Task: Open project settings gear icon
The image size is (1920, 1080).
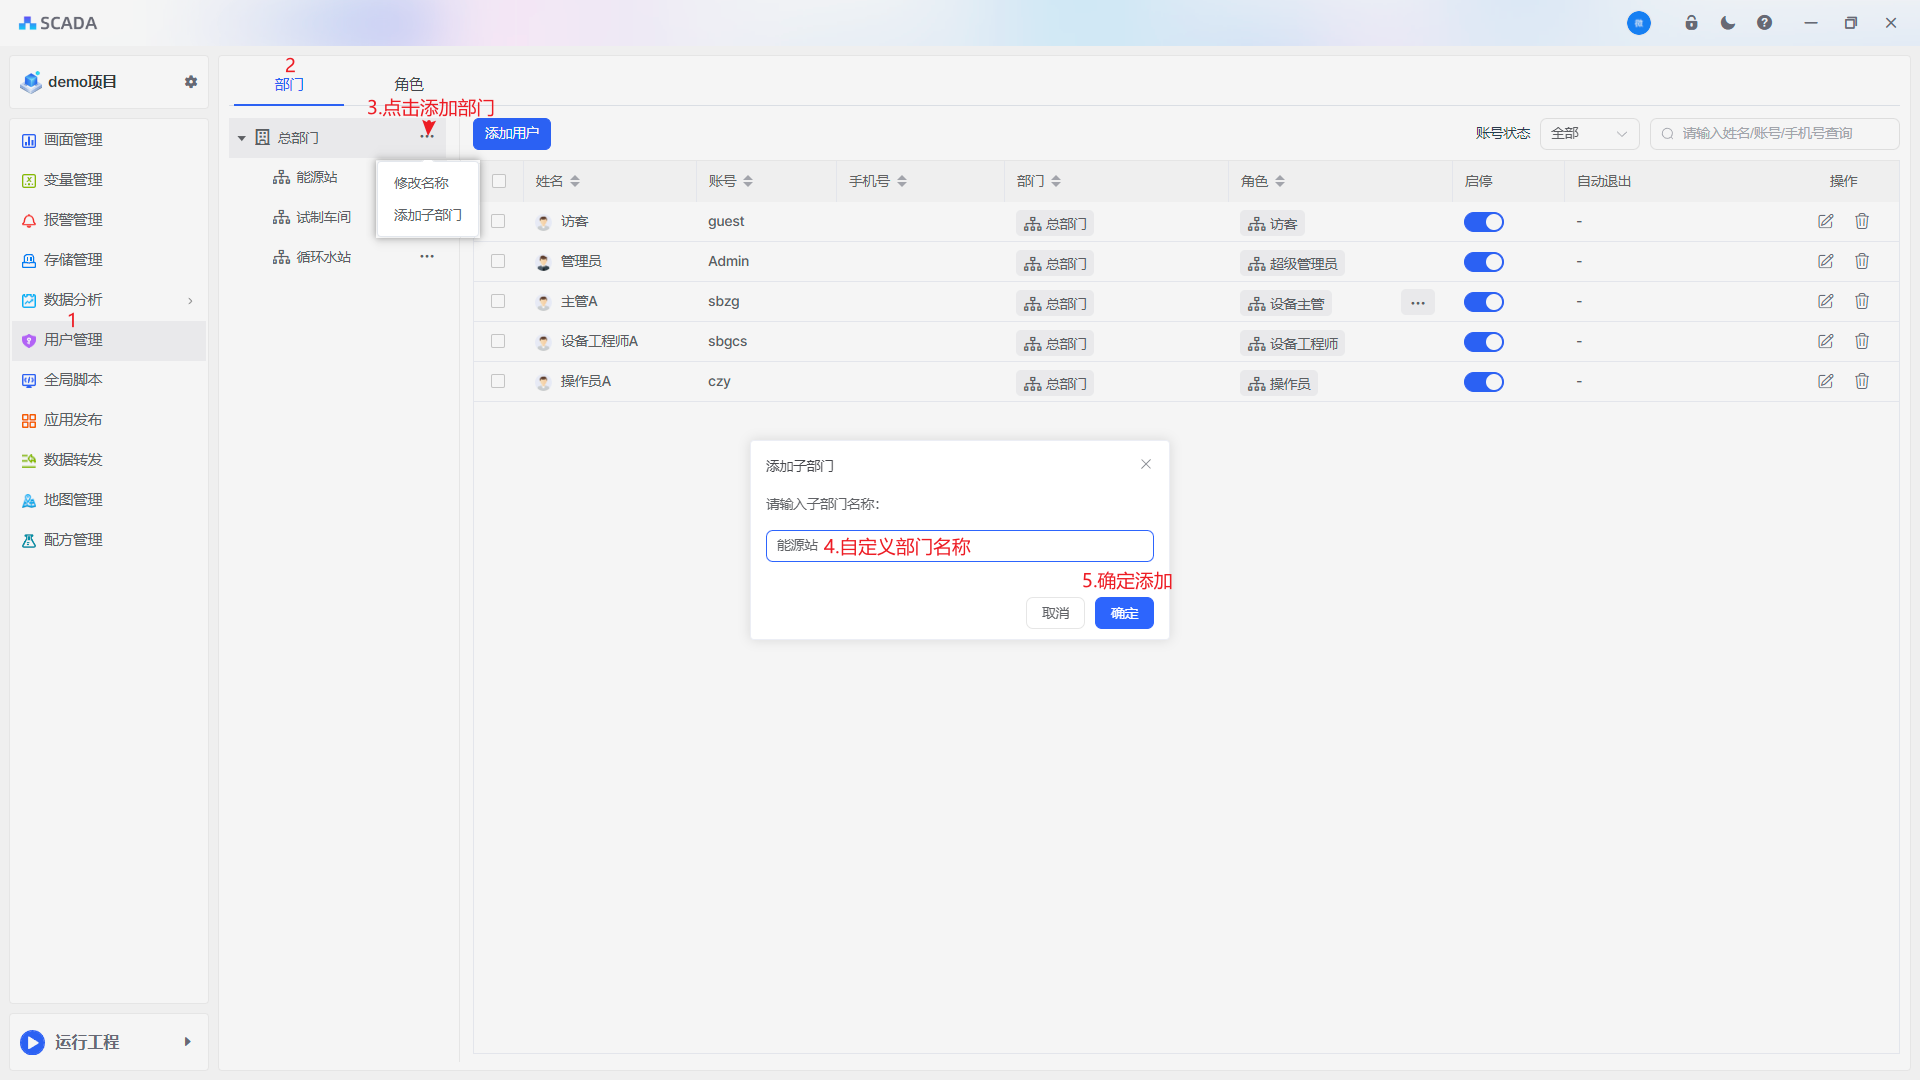Action: click(191, 82)
